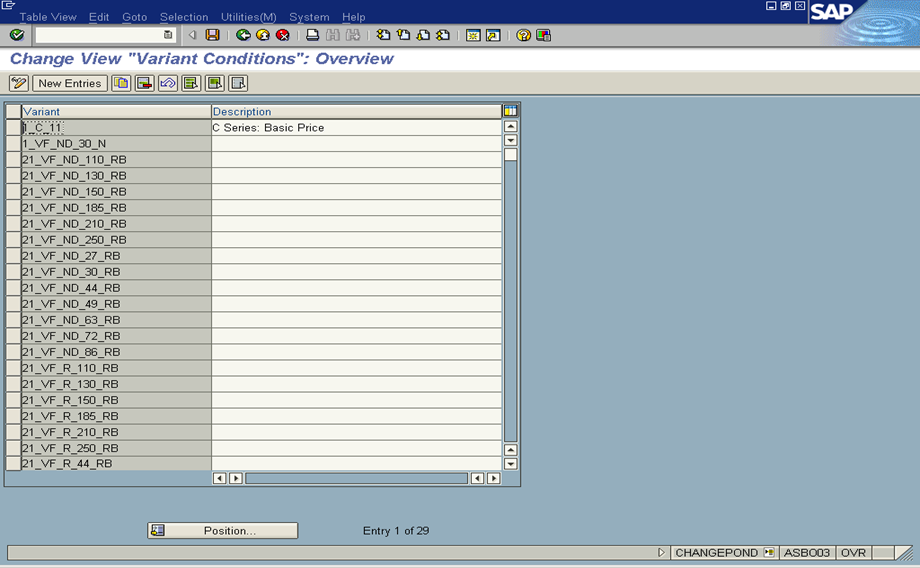Click the Description column header
This screenshot has height=568, width=920.
point(357,111)
